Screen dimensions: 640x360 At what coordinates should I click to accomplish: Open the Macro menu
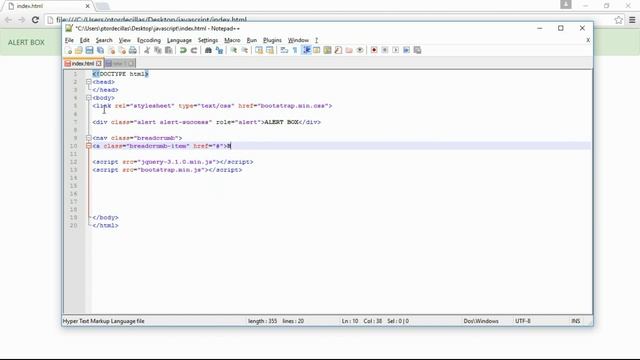[232, 40]
